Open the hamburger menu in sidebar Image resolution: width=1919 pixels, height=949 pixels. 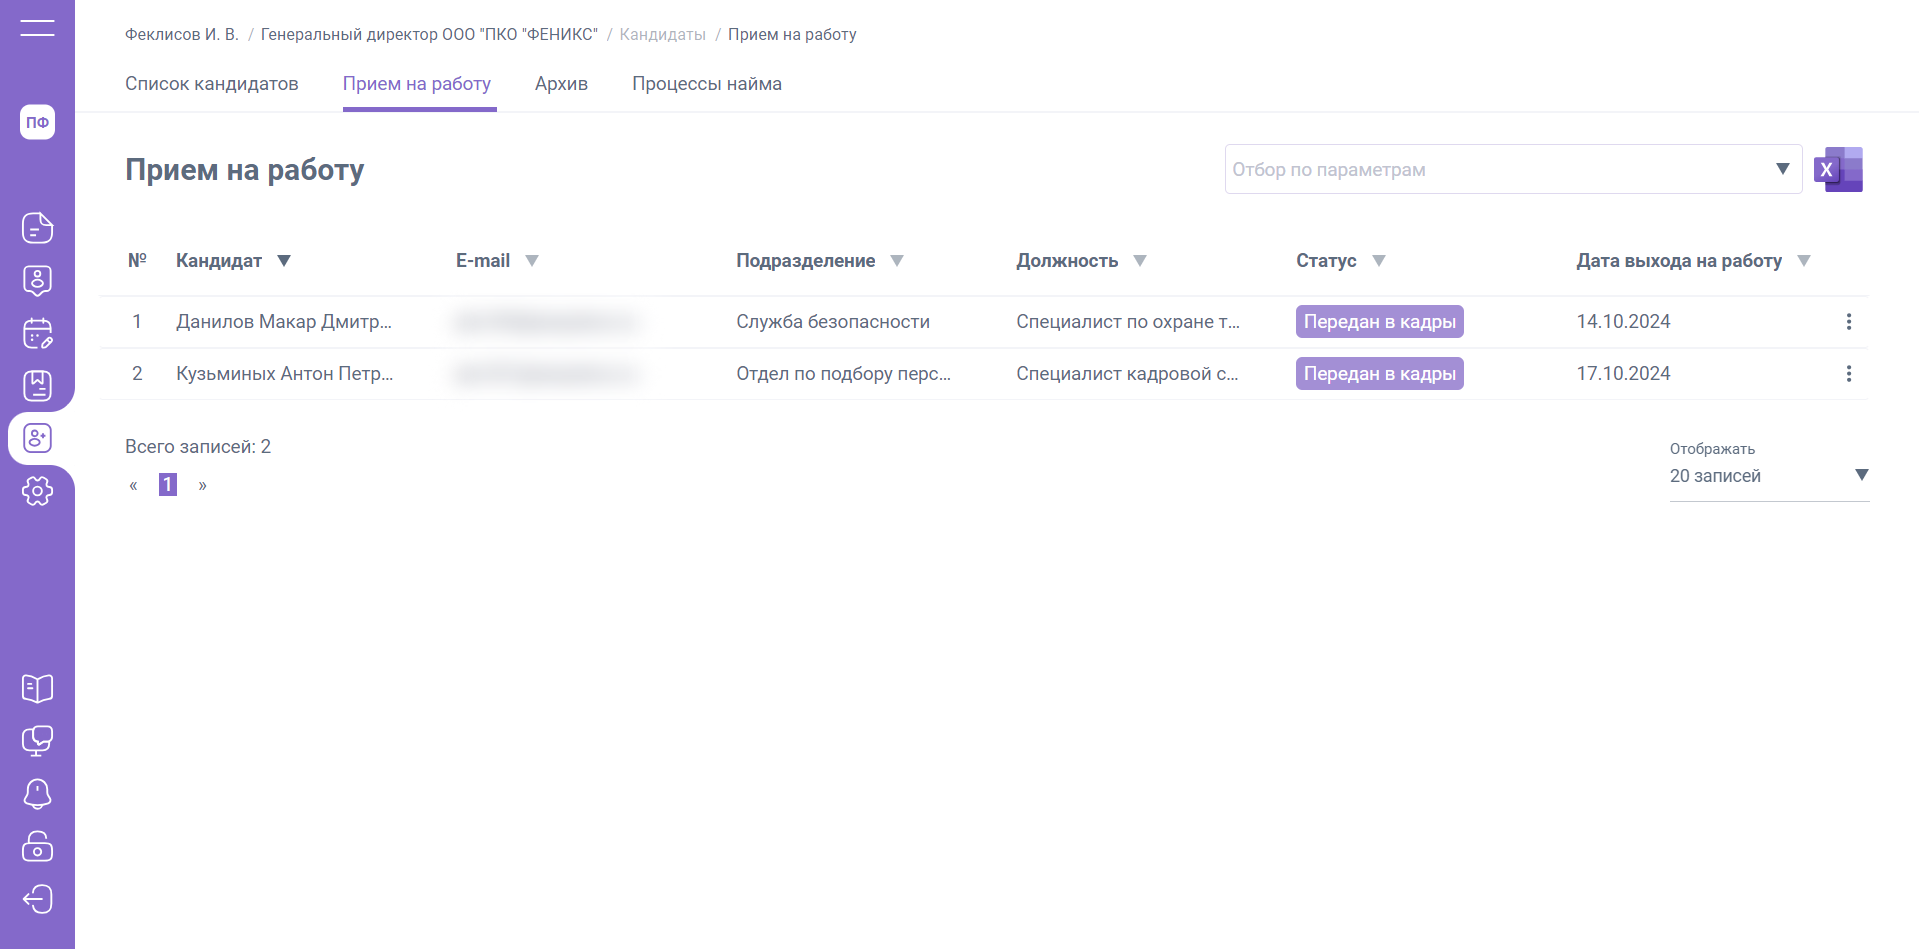point(37,28)
